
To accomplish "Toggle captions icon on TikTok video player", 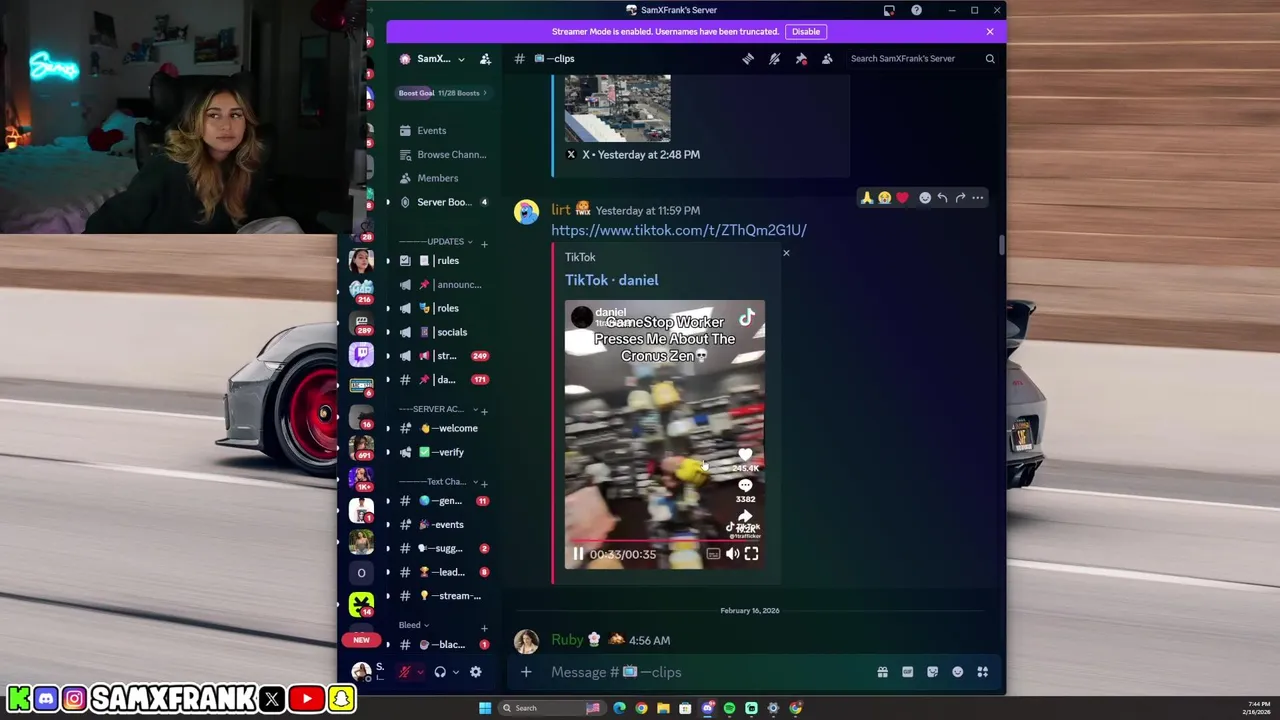I will point(713,554).
